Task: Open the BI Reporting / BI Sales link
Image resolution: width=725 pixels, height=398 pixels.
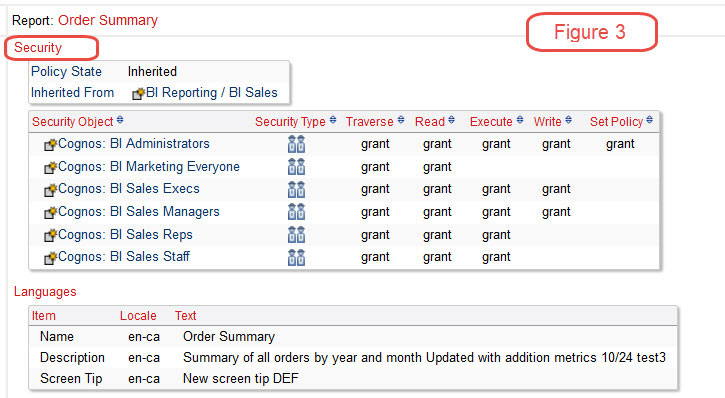Action: (212, 92)
